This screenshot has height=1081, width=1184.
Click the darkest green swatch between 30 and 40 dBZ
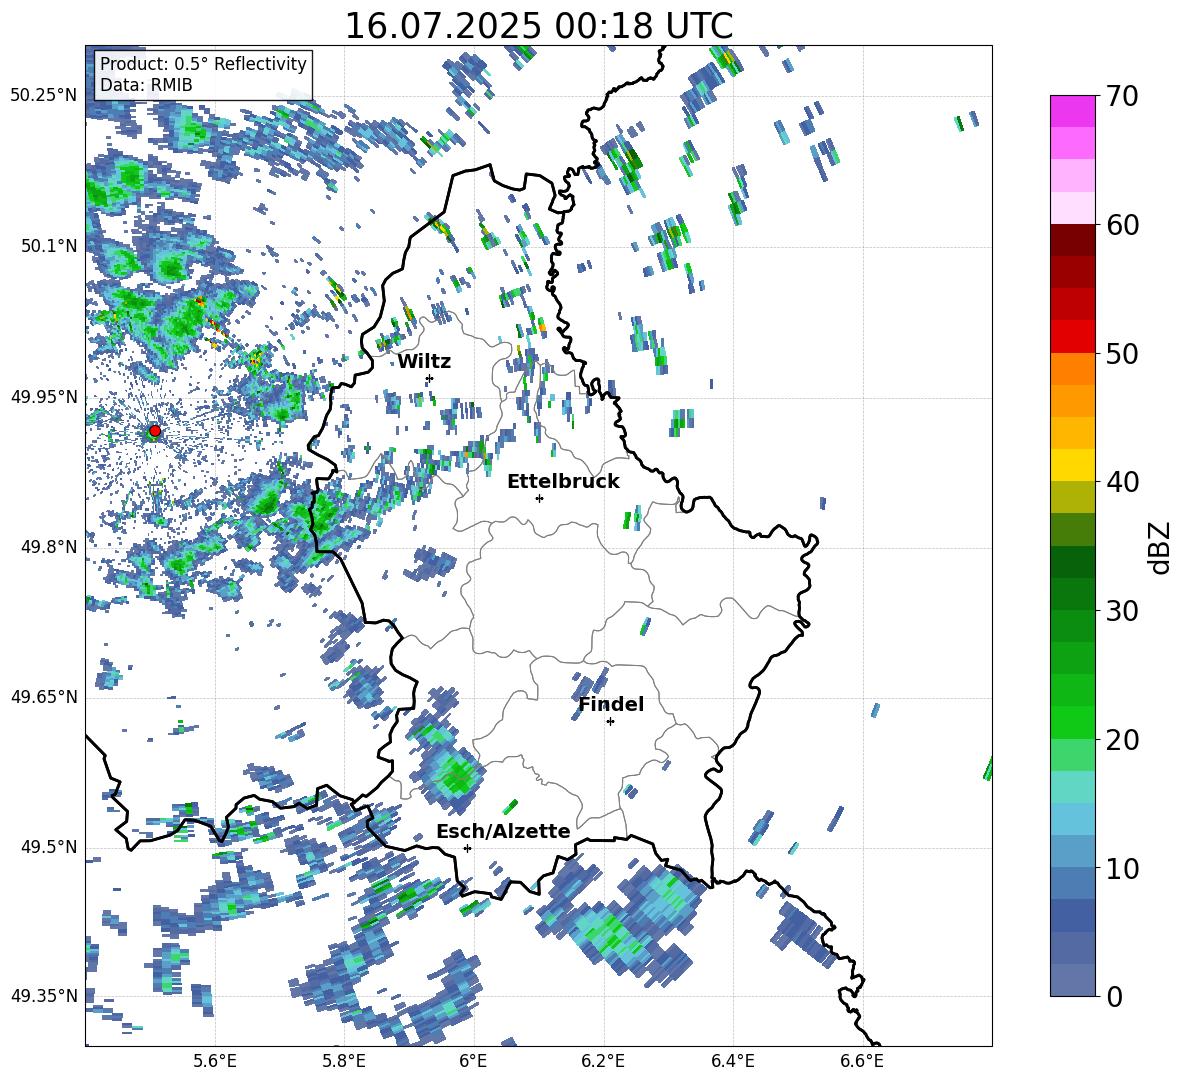tap(1072, 562)
